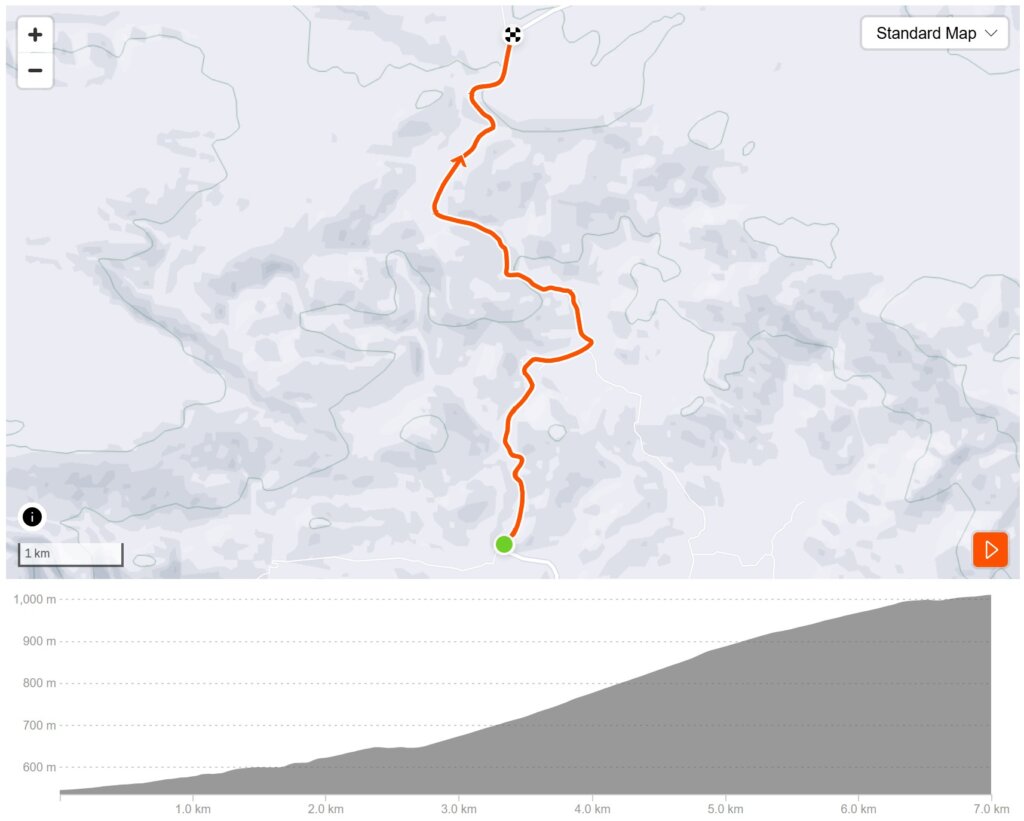Click the 1,000 m elevation label
Image resolution: width=1024 pixels, height=821 pixels.
33,599
